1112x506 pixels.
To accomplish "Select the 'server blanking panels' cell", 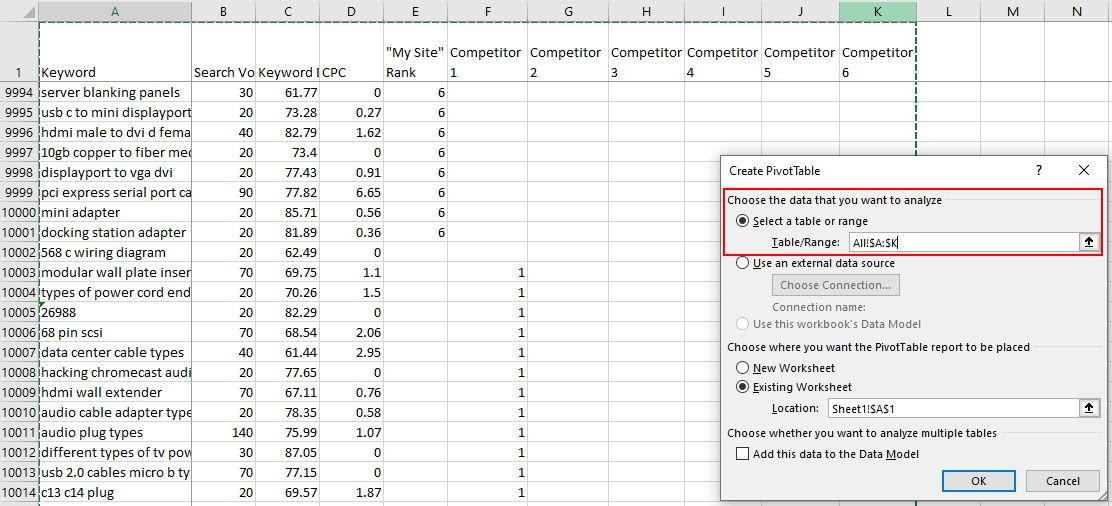I will (115, 92).
